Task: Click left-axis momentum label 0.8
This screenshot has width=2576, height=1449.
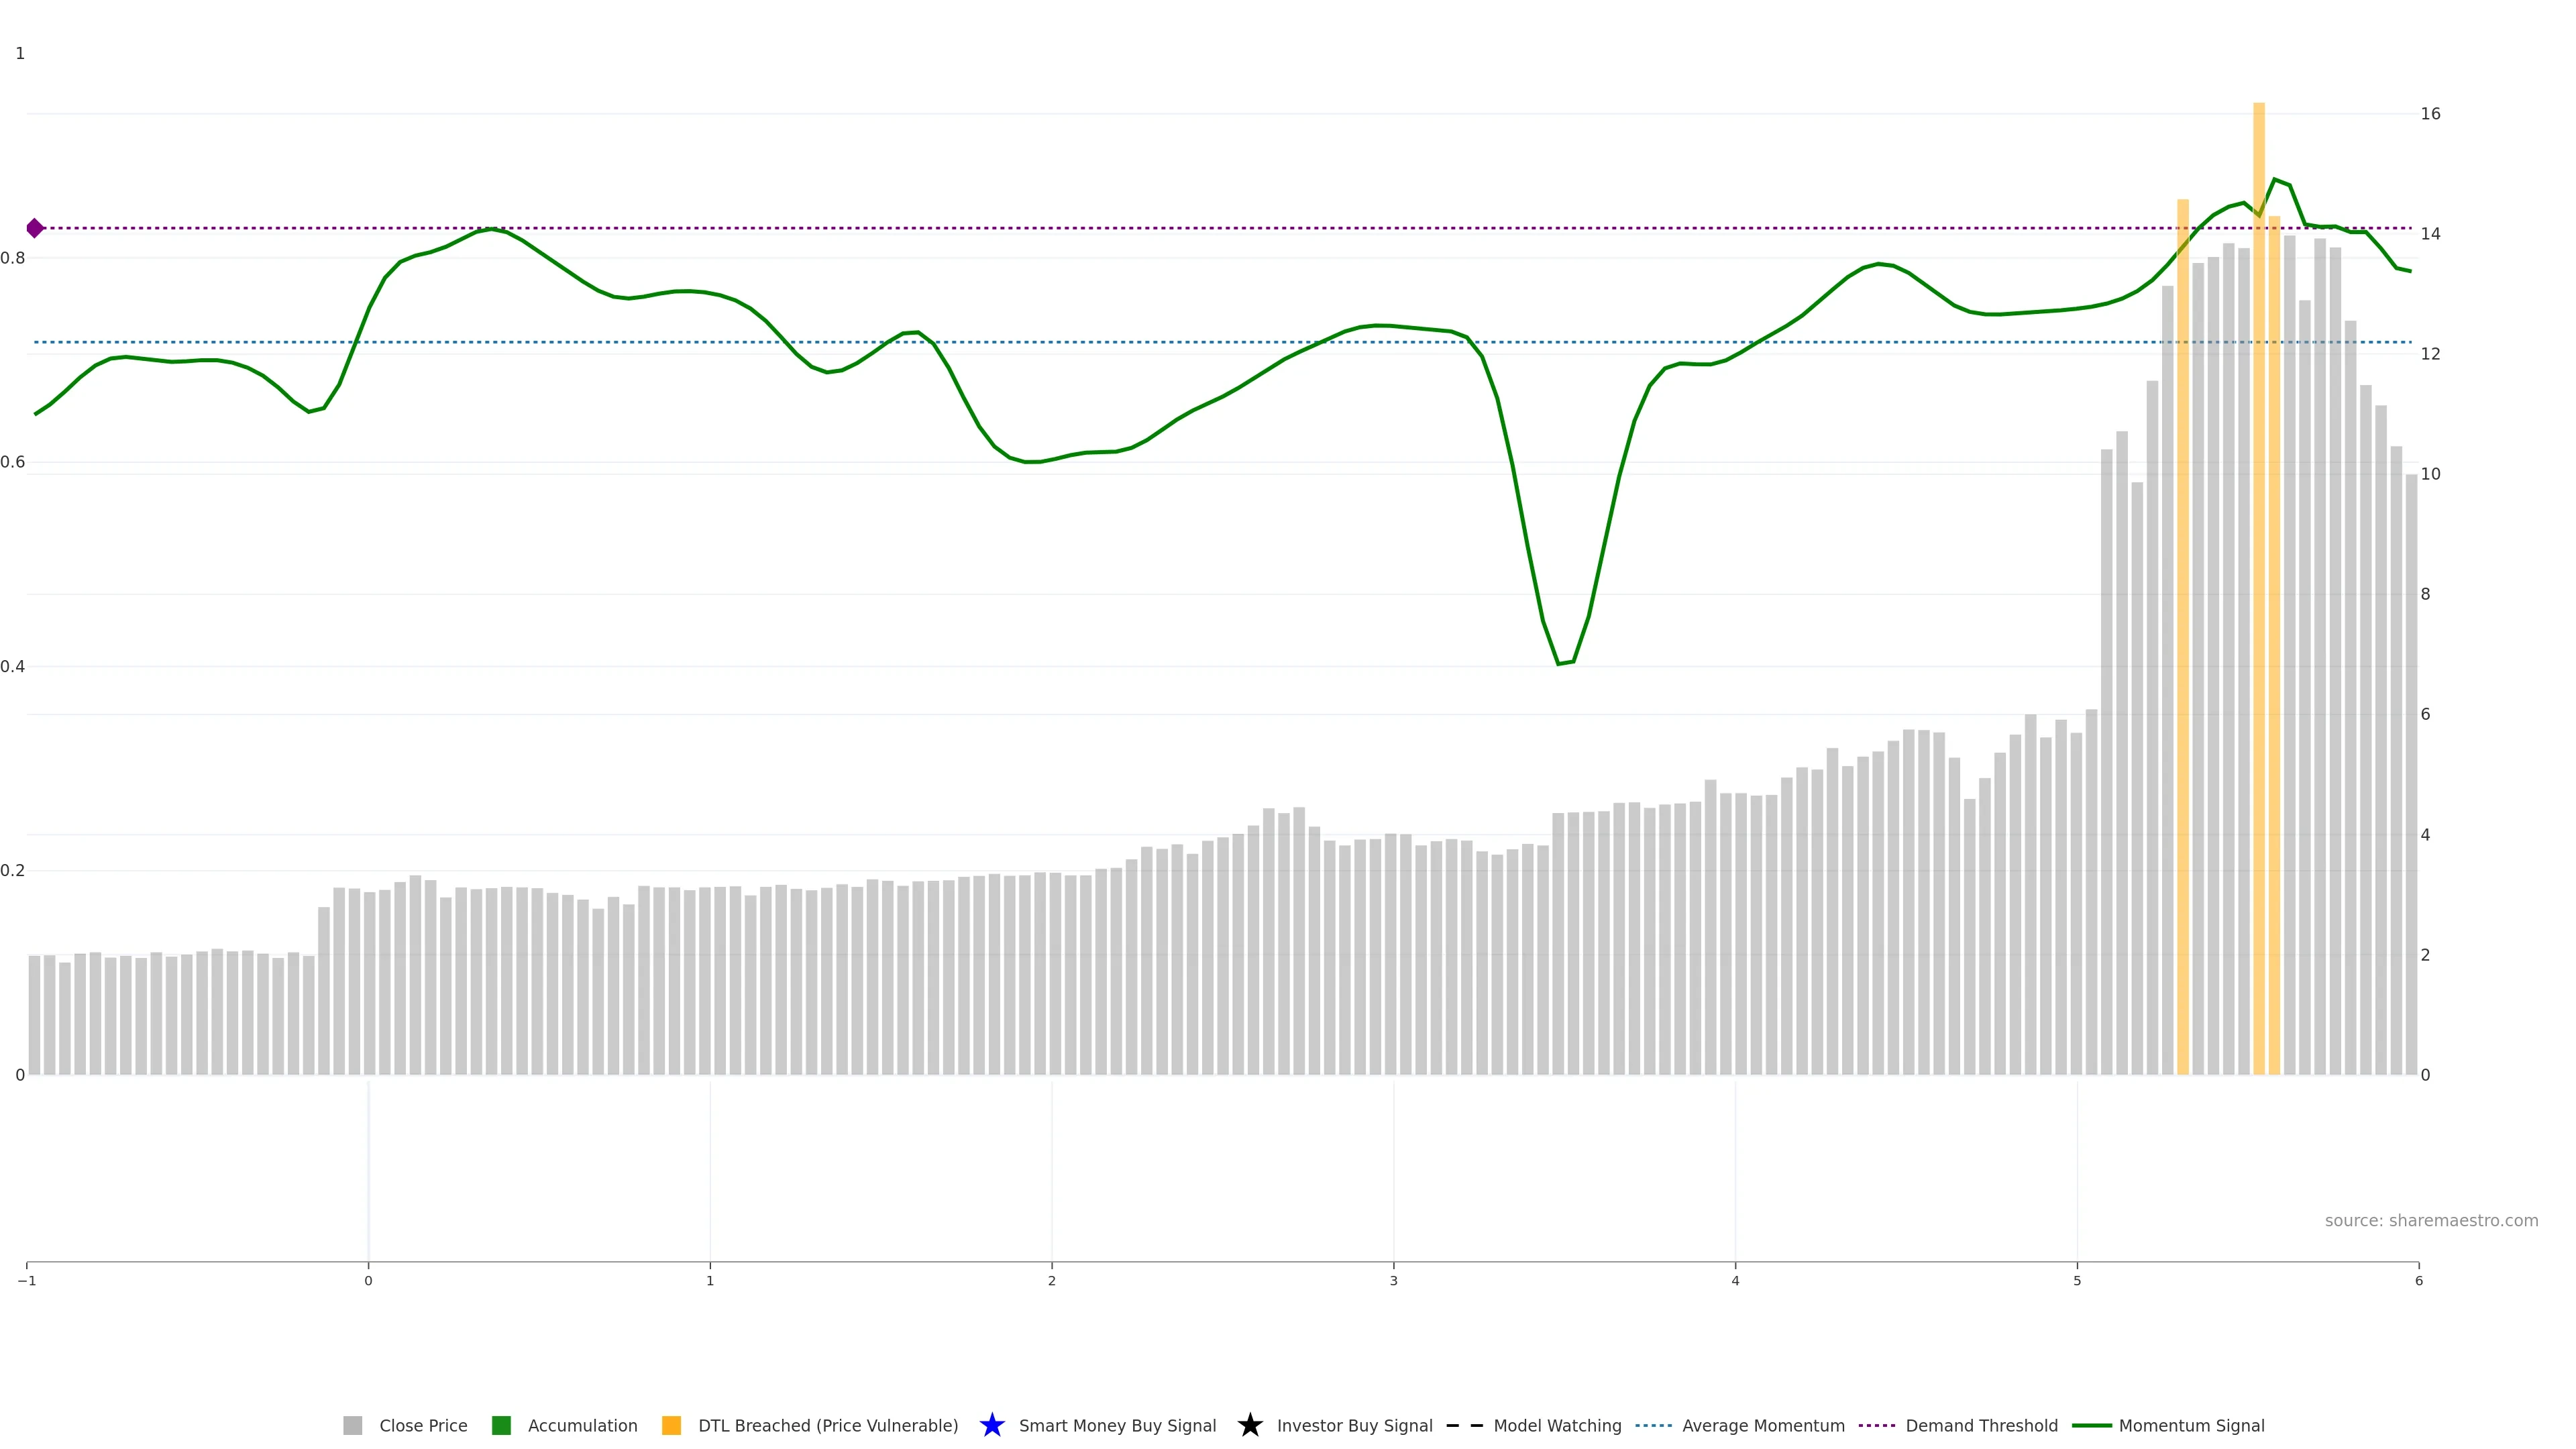Action: (13, 258)
